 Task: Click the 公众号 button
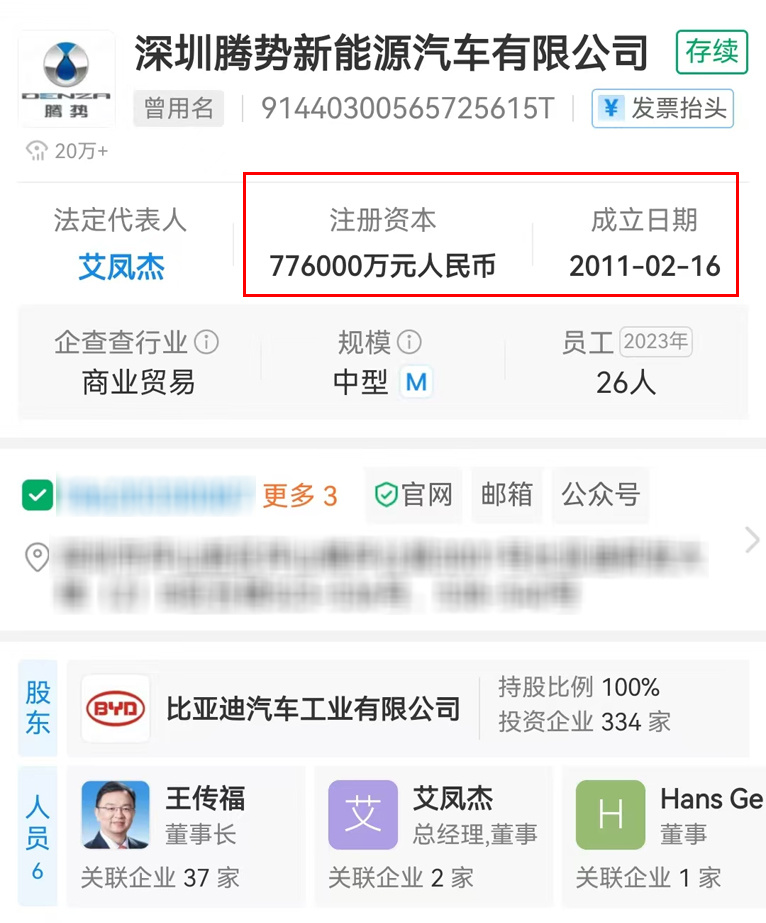(x=601, y=494)
